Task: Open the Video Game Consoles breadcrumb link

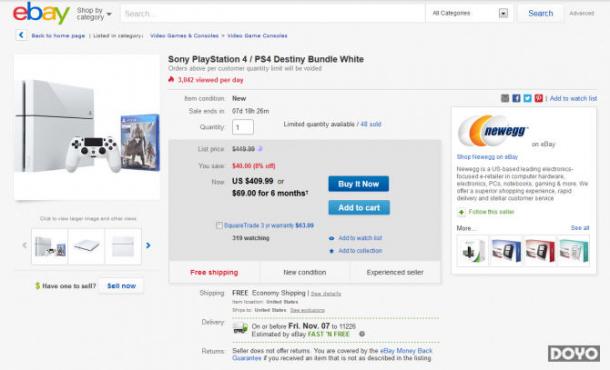Action: click(258, 36)
